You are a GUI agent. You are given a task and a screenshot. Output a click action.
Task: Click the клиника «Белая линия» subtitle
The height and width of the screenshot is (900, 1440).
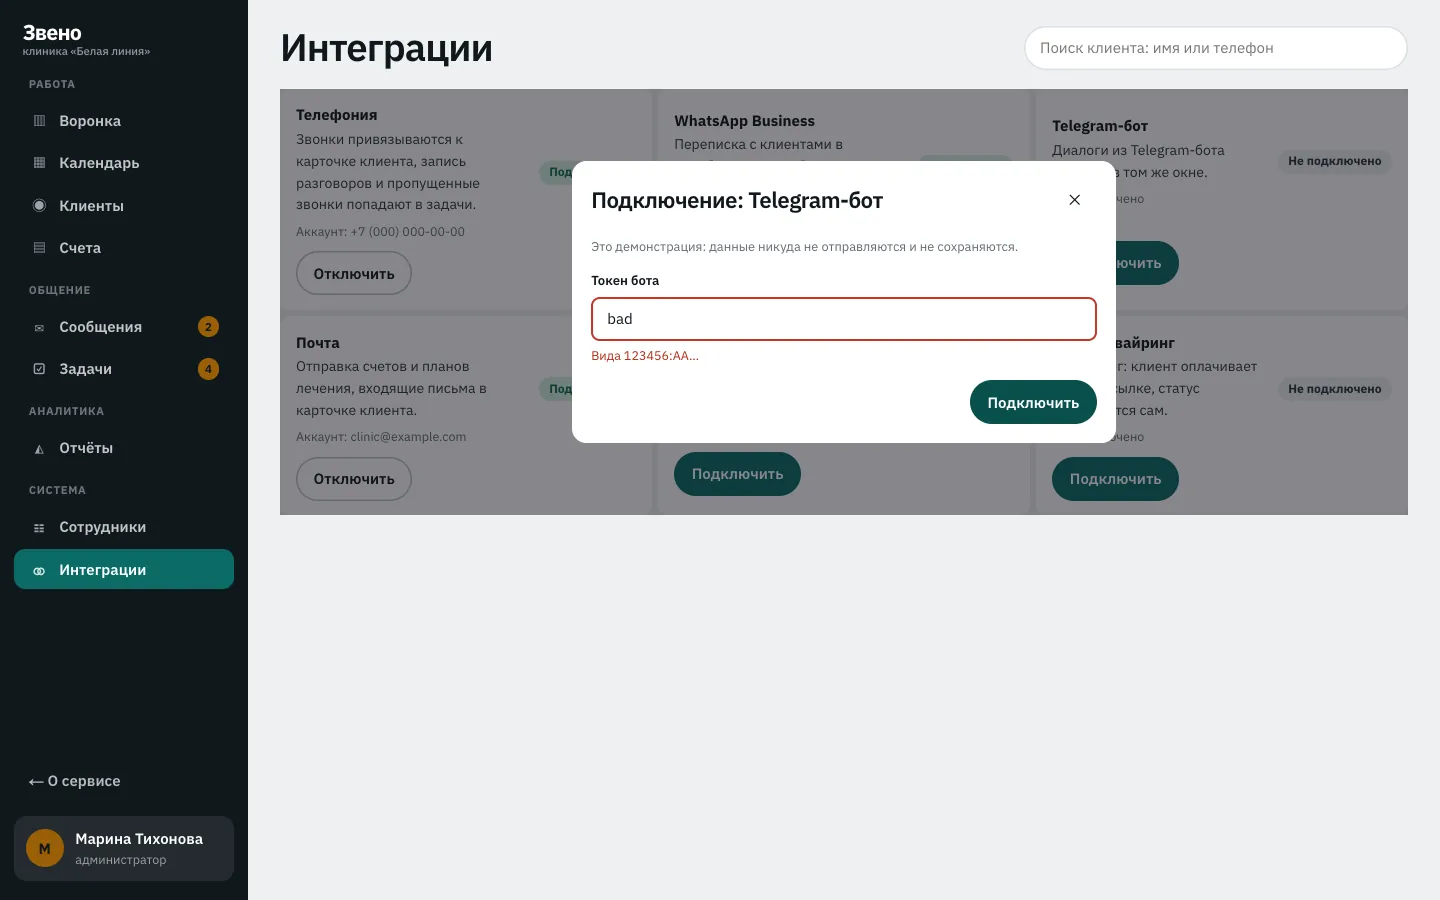[x=86, y=52]
